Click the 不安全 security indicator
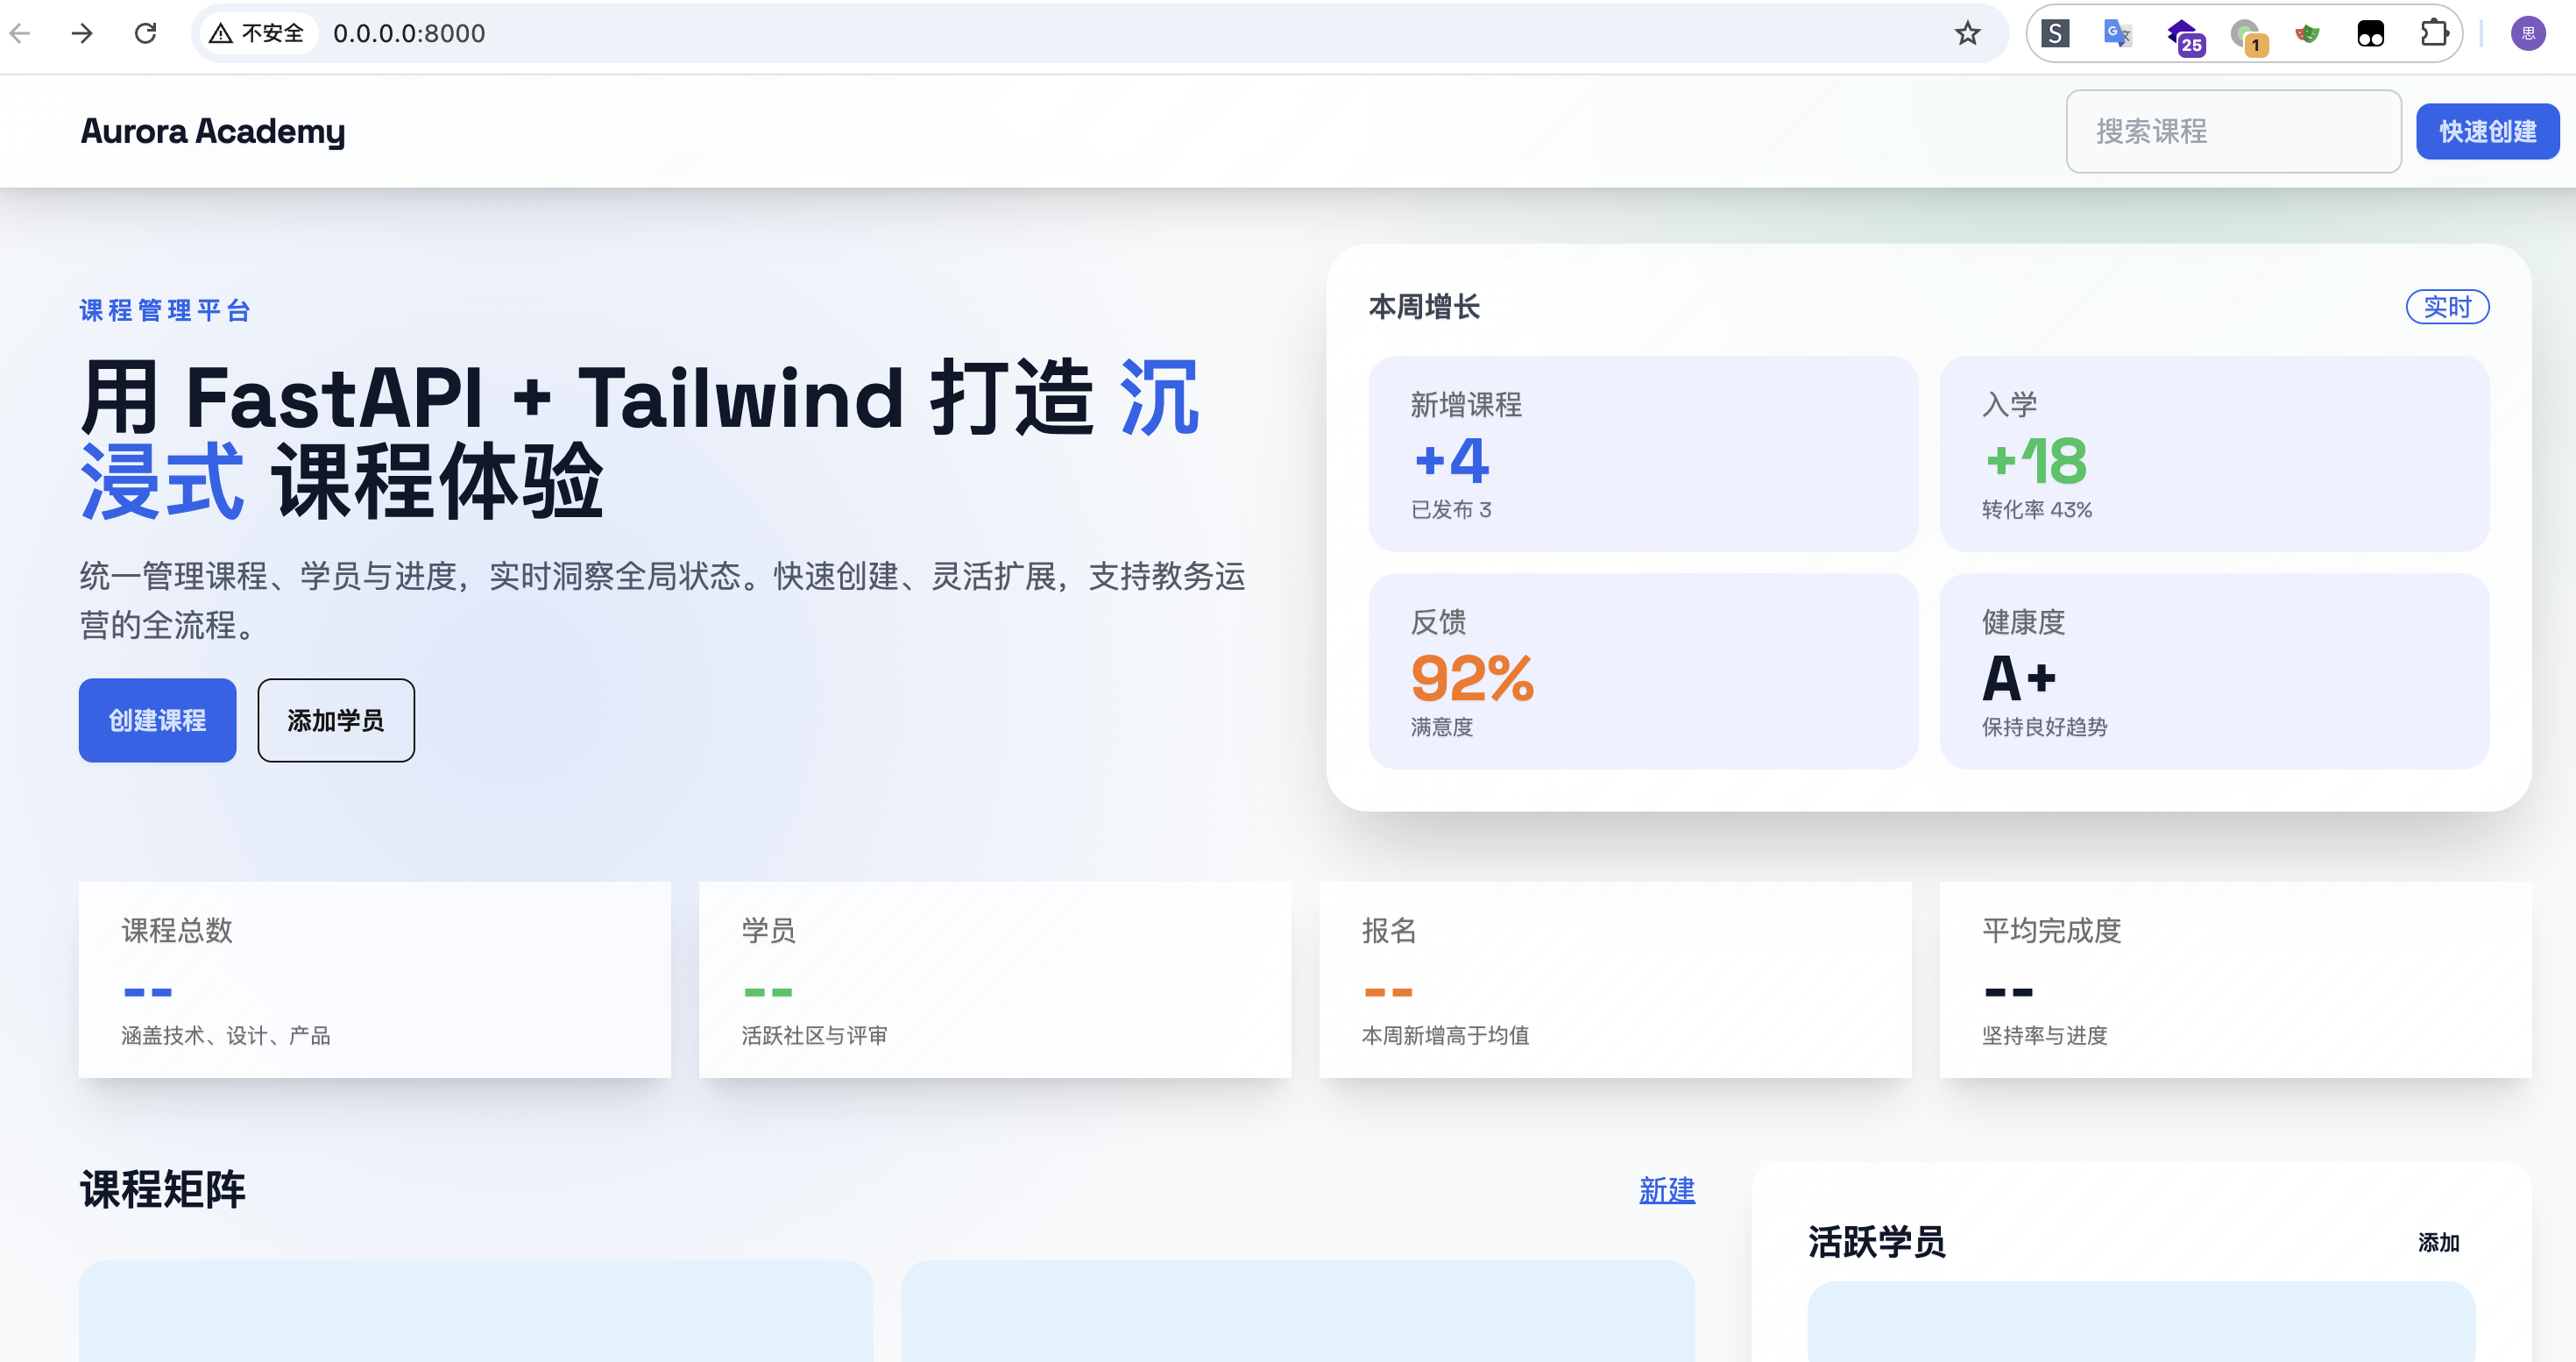This screenshot has width=2576, height=1362. tap(258, 33)
